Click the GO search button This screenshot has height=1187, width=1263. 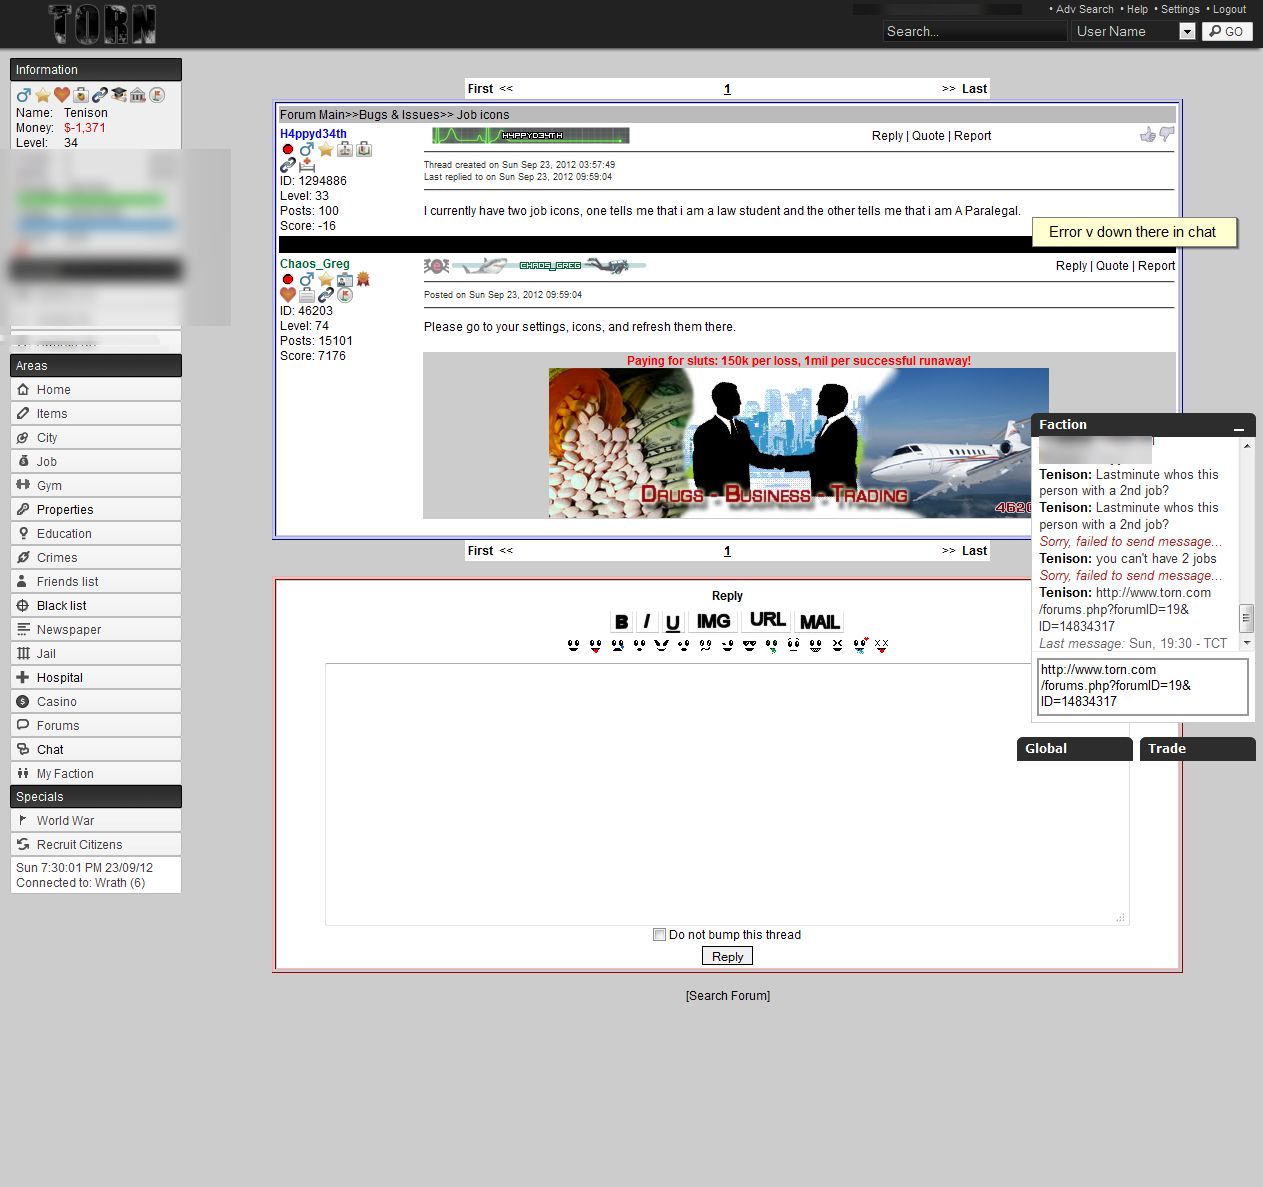click(1227, 32)
